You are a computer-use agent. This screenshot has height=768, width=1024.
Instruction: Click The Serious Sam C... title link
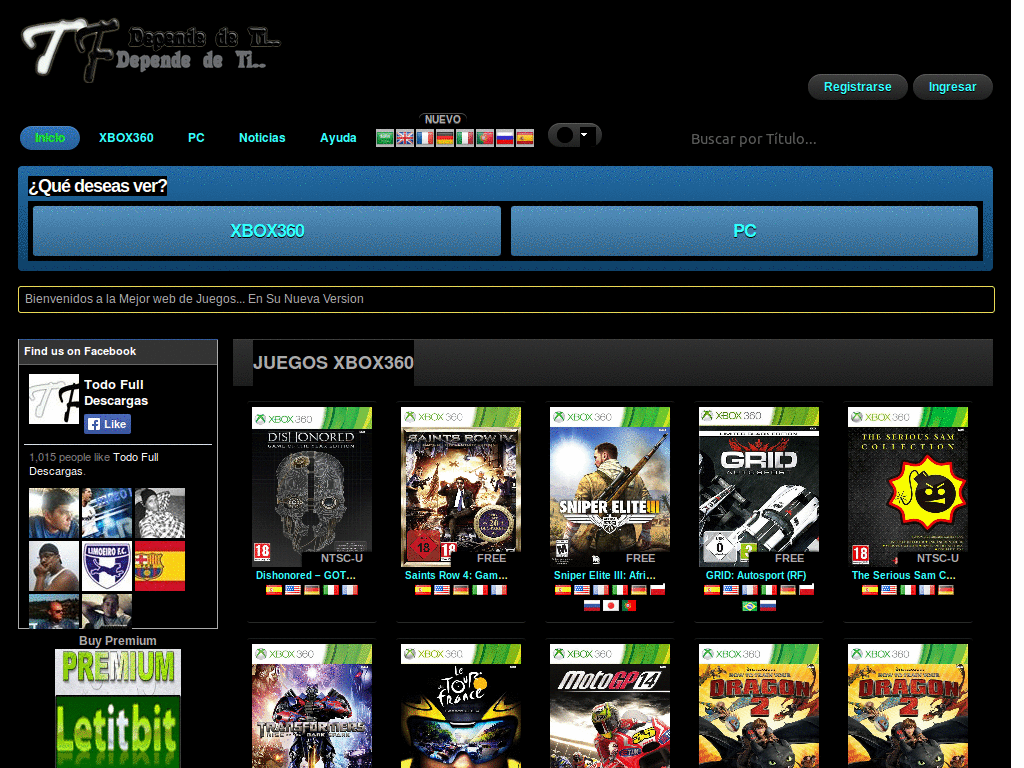click(x=903, y=575)
